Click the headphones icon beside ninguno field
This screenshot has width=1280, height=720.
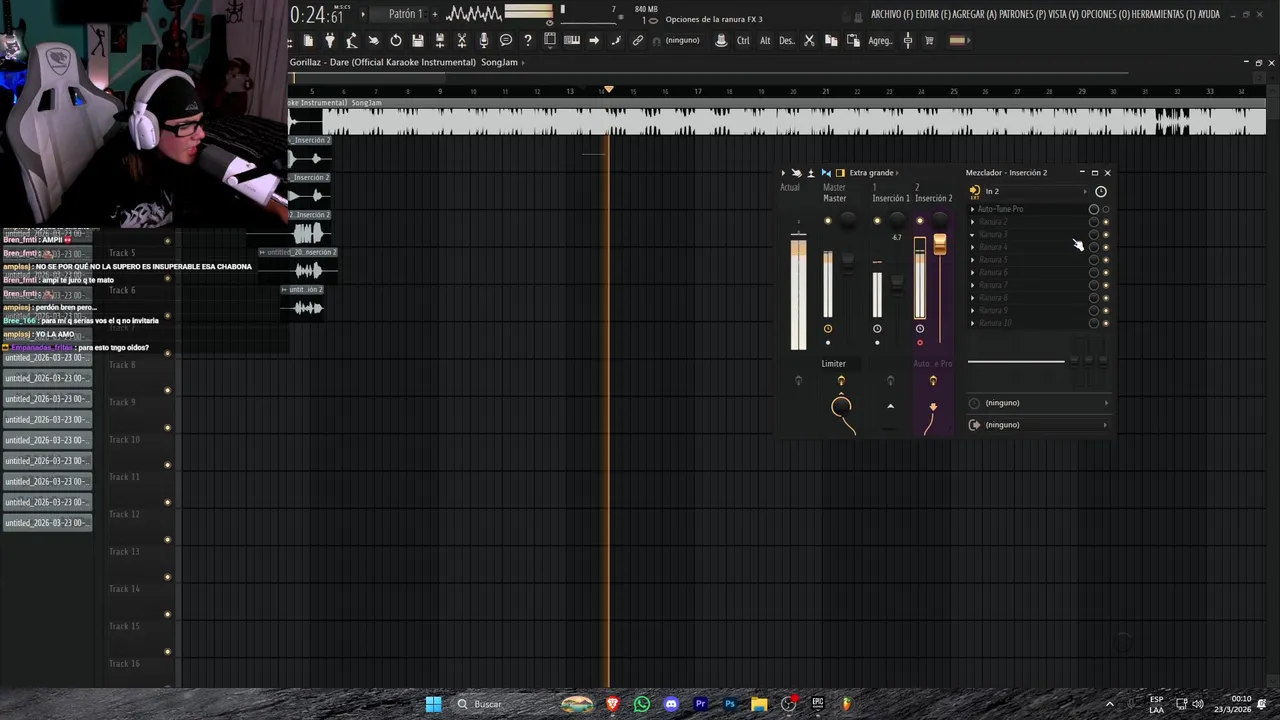657,41
